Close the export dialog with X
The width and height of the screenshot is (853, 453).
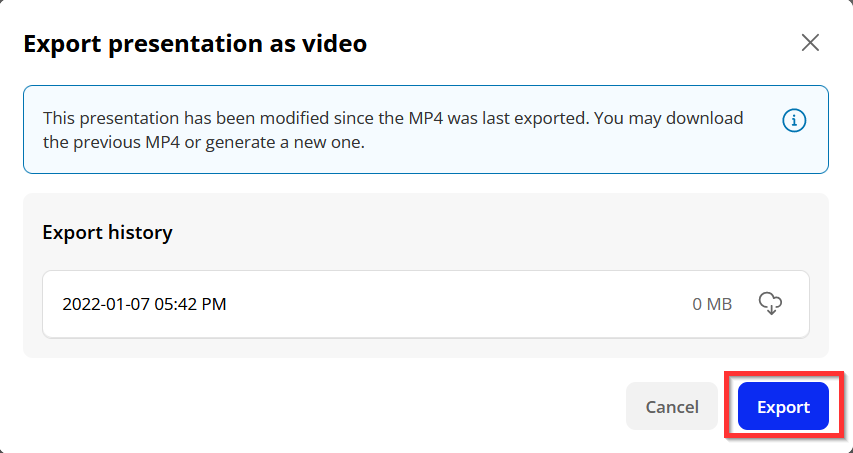click(x=810, y=42)
